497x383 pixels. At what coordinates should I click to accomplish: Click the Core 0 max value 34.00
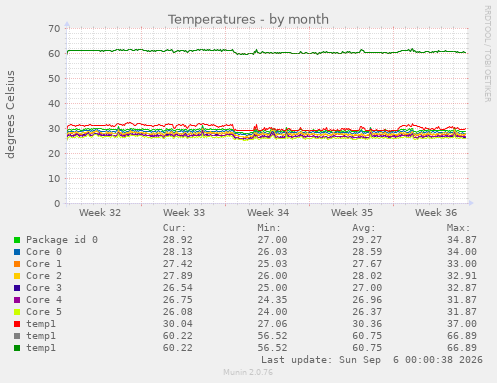462,252
